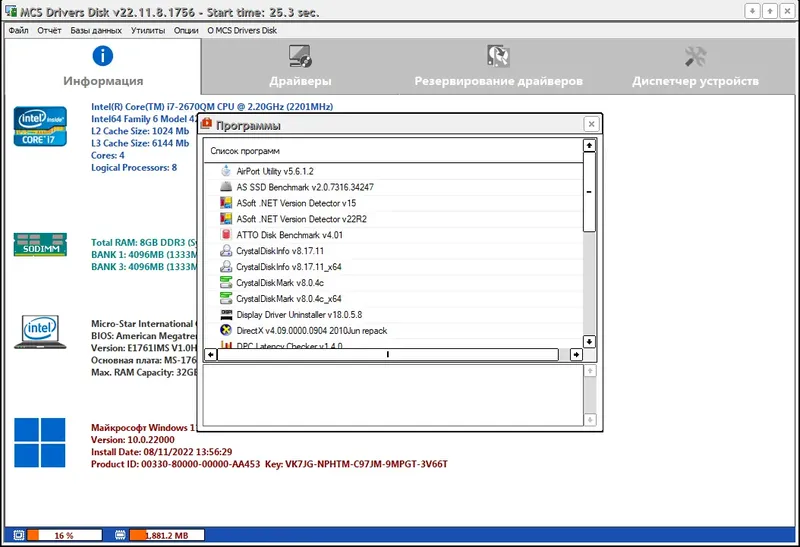The height and width of the screenshot is (547, 800).
Task: Select AS SSD Benchmark v2.0.7316.34247 row
Action: coord(393,187)
